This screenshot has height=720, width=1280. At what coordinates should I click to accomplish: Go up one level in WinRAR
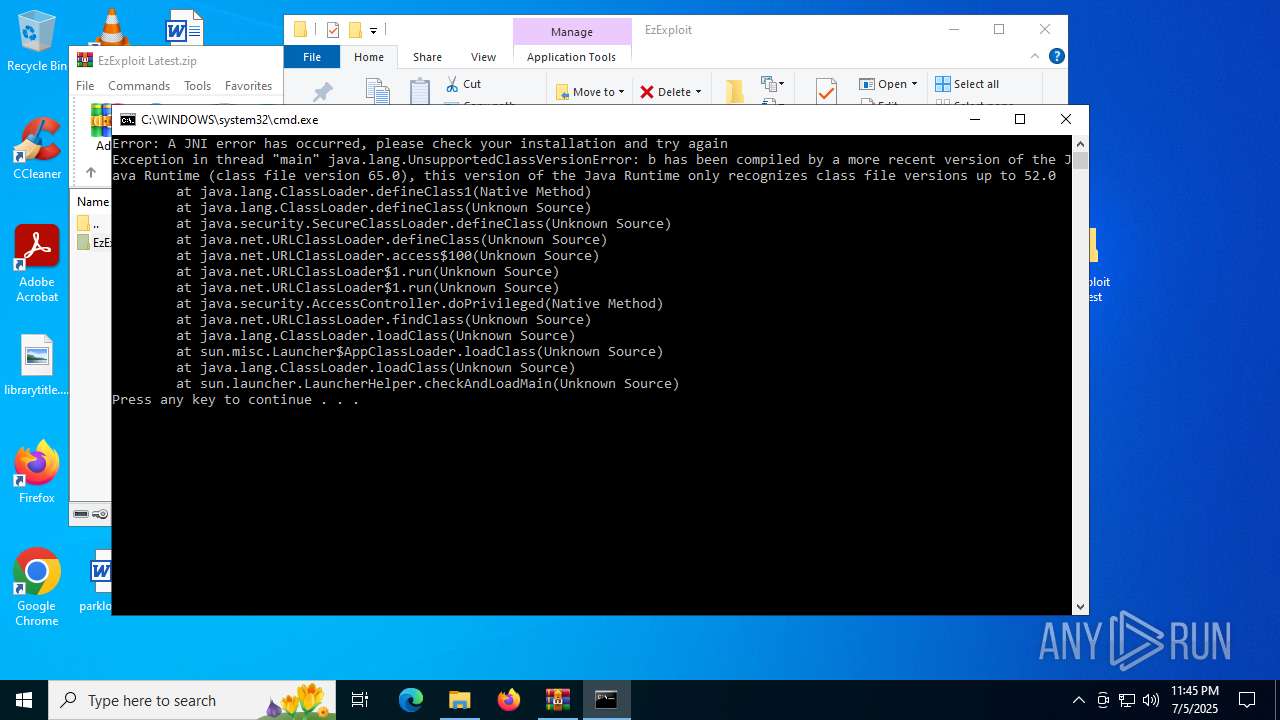click(x=91, y=172)
